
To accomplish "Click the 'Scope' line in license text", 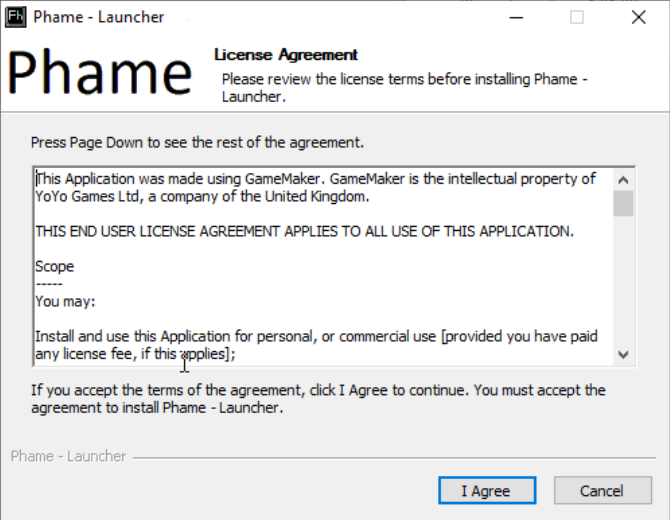I will tap(55, 267).
